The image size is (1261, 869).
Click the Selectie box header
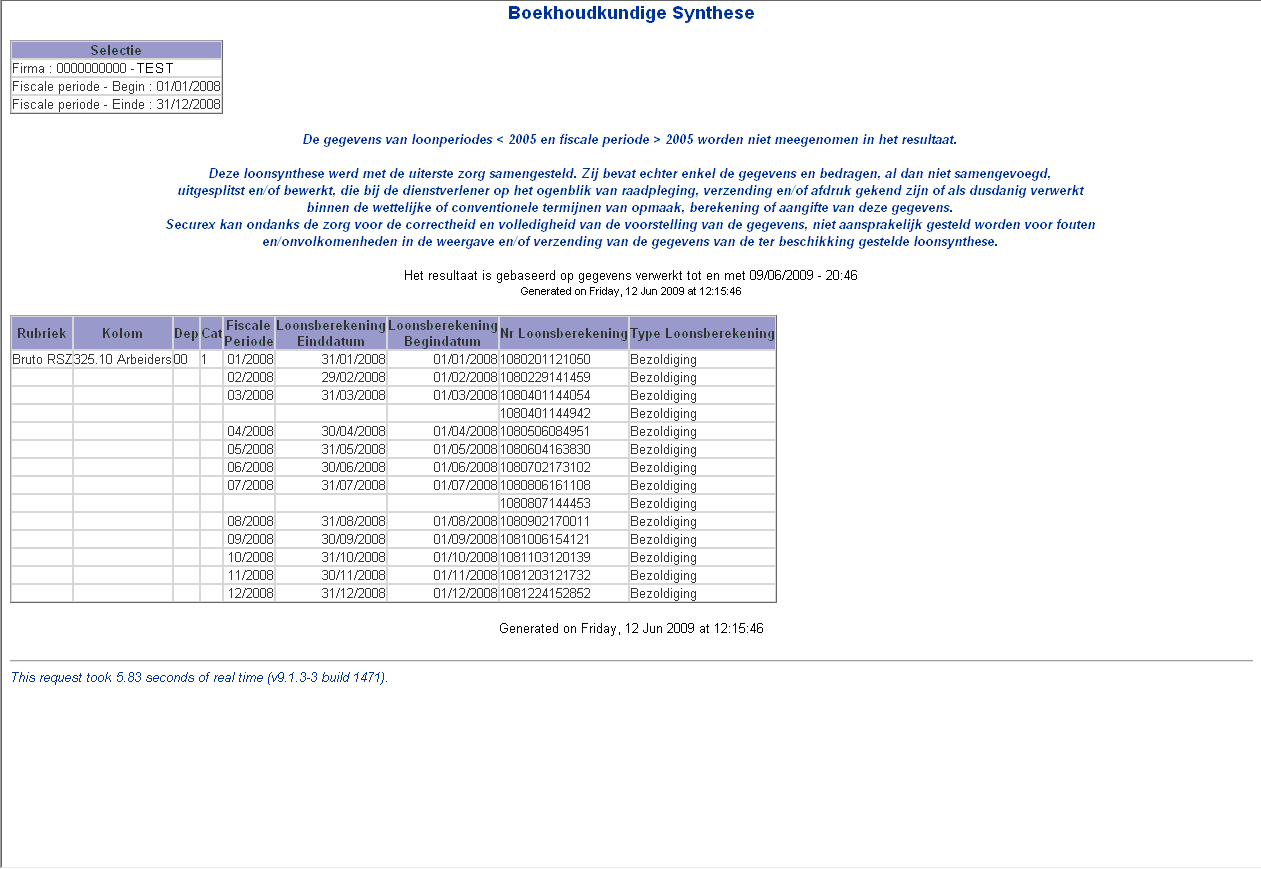click(x=116, y=50)
